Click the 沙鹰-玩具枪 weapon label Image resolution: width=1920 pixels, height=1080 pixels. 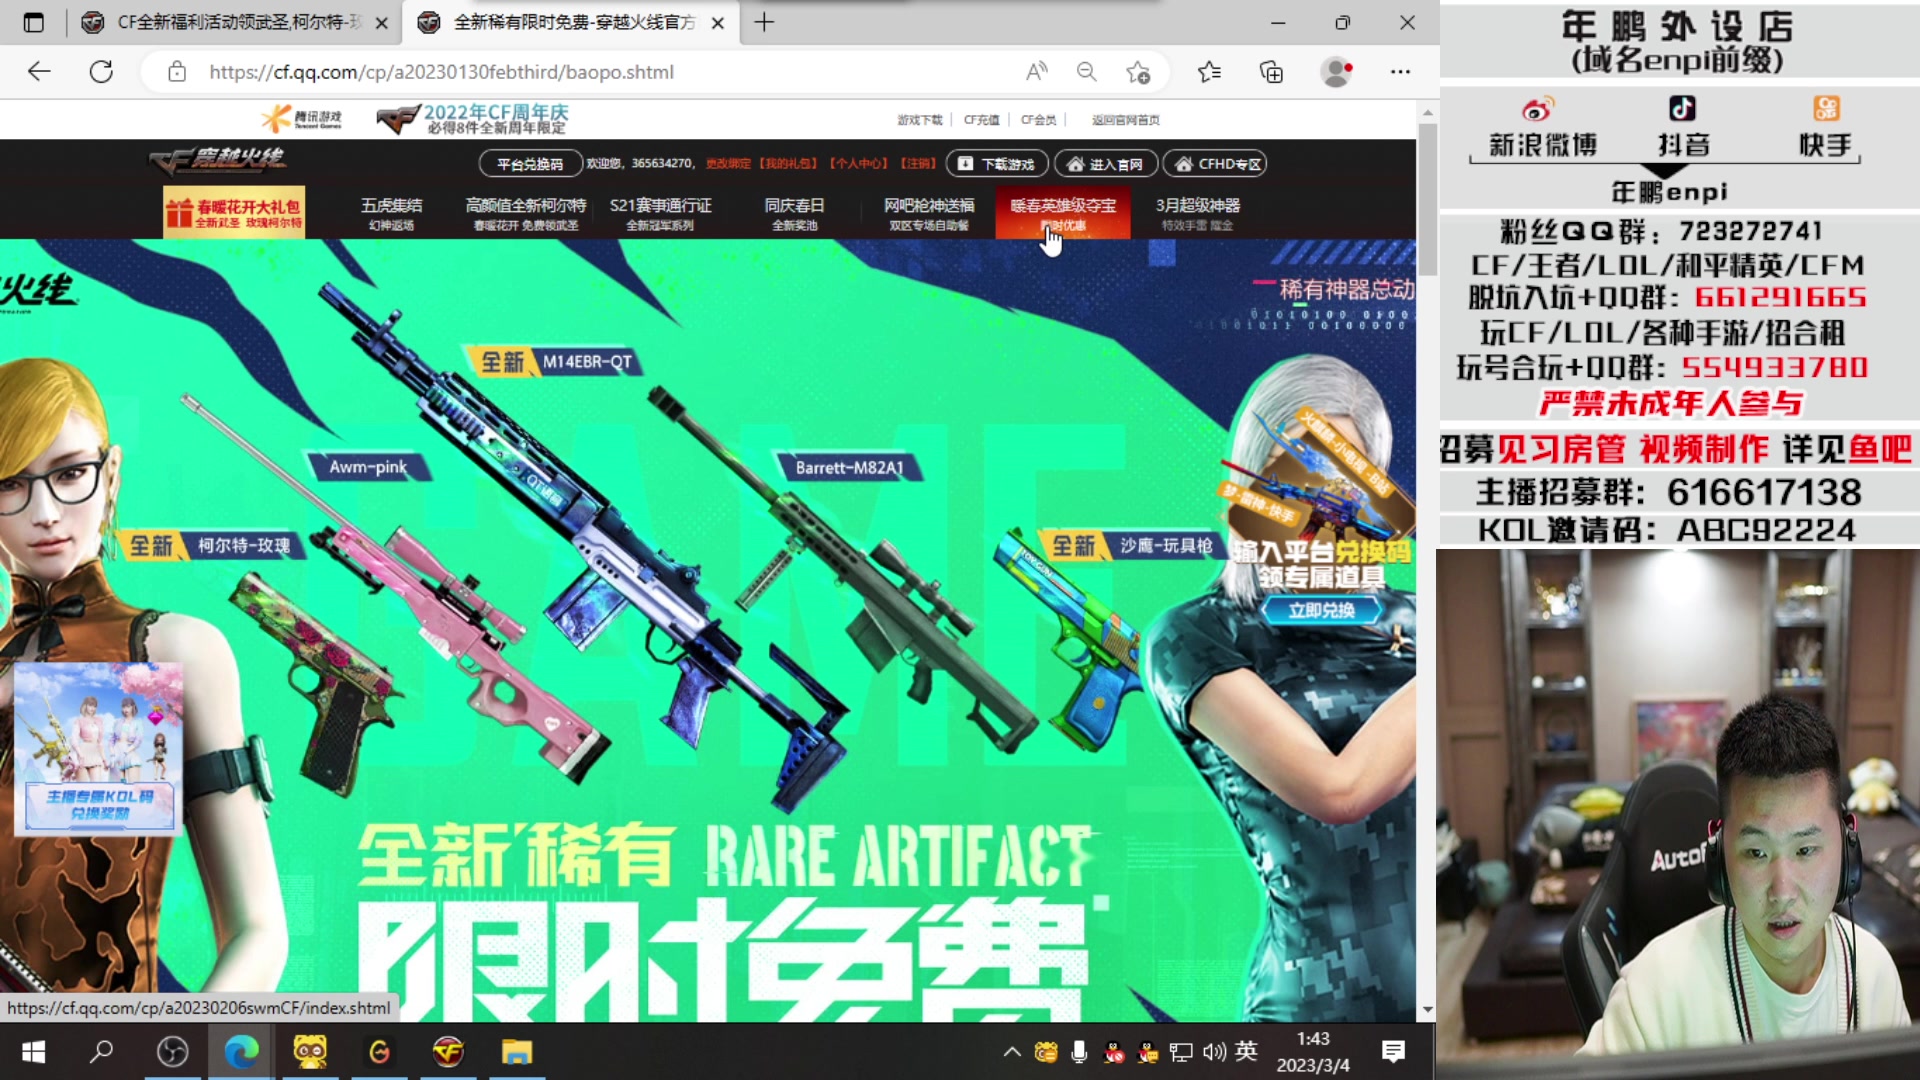click(1132, 546)
